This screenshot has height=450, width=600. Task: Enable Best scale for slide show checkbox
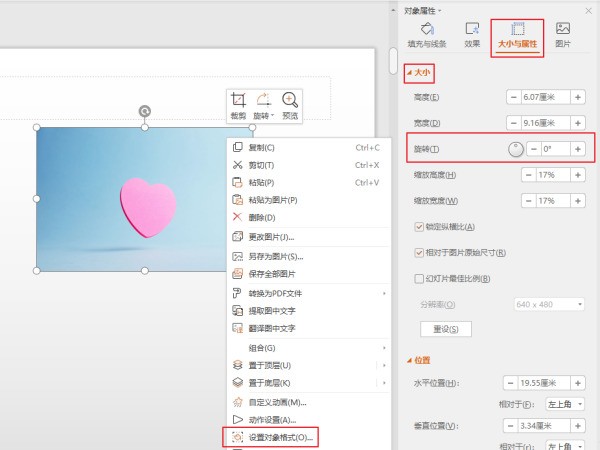coord(419,279)
